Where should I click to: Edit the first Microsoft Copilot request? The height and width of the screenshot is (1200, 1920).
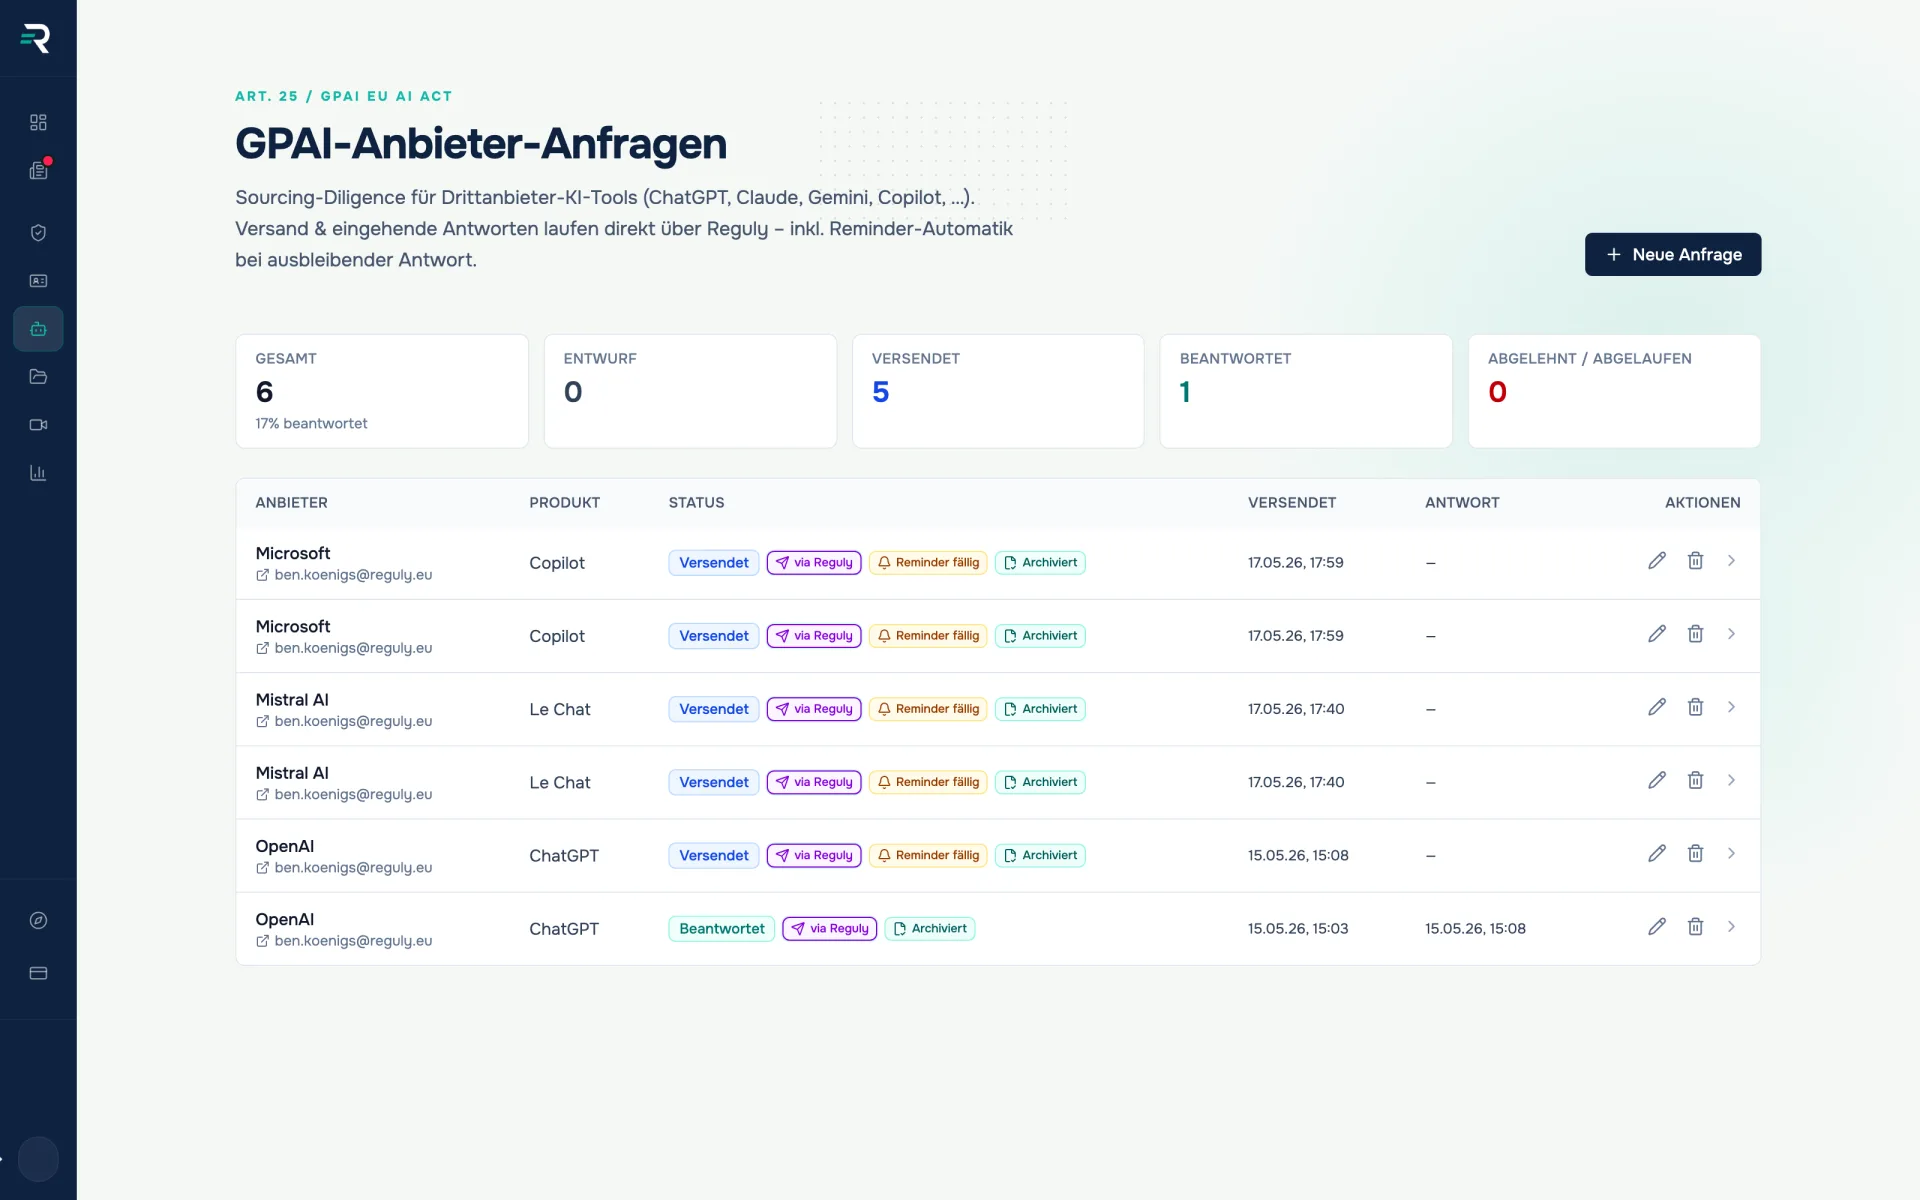click(1657, 561)
